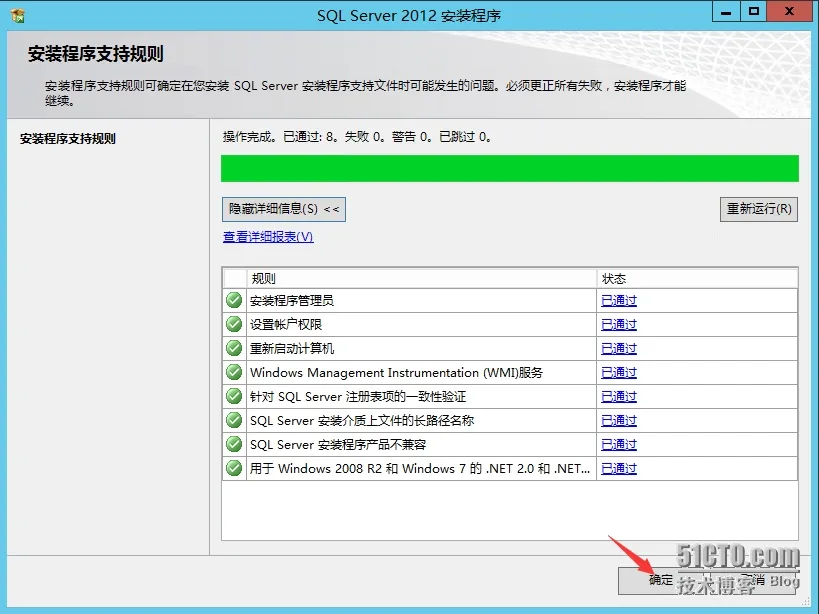Click the check icon for 注册表项的一致性验证

[234, 396]
